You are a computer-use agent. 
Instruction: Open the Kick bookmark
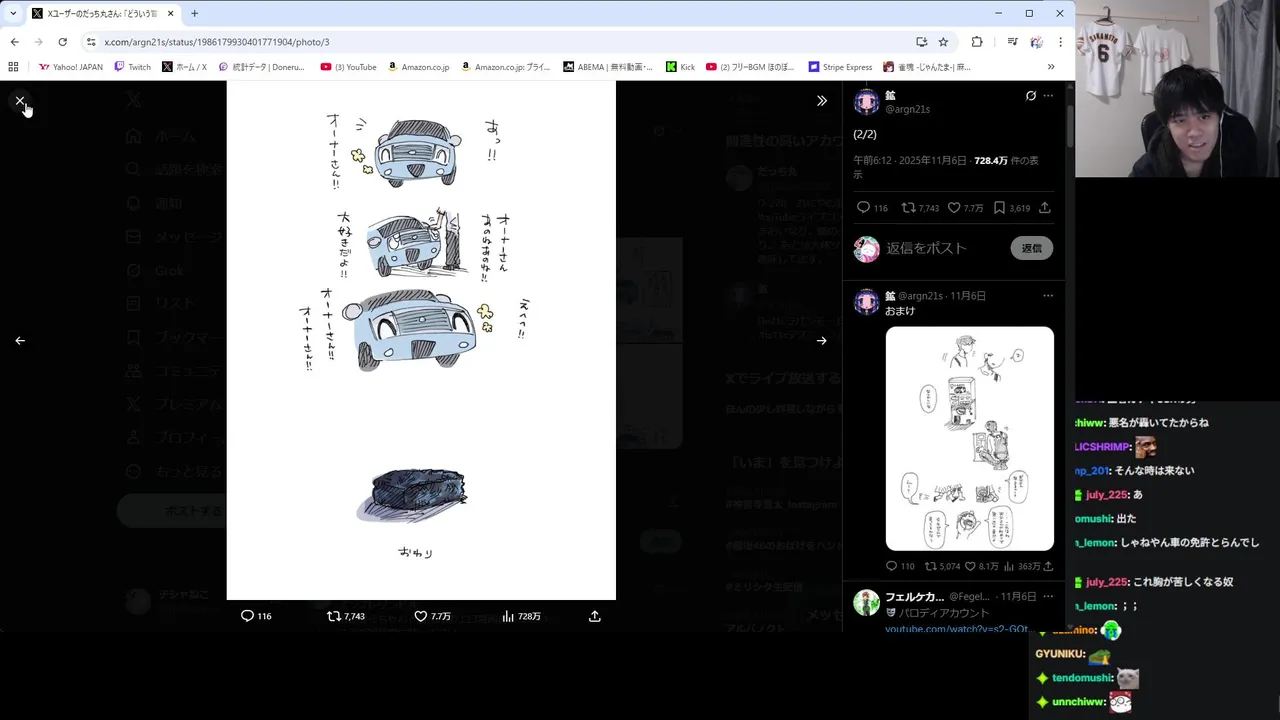point(680,67)
